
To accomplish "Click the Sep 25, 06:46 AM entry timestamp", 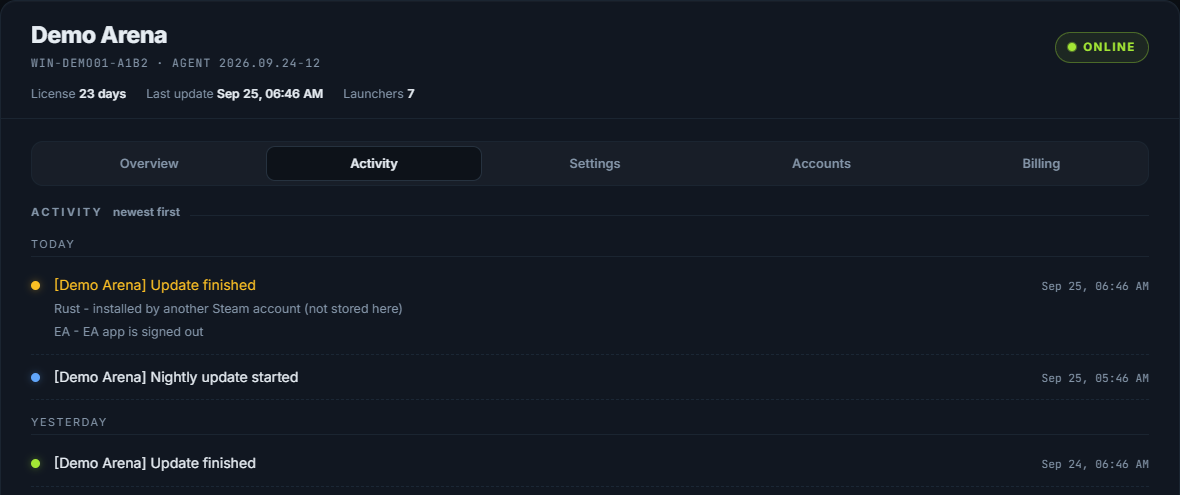I will (x=1095, y=286).
